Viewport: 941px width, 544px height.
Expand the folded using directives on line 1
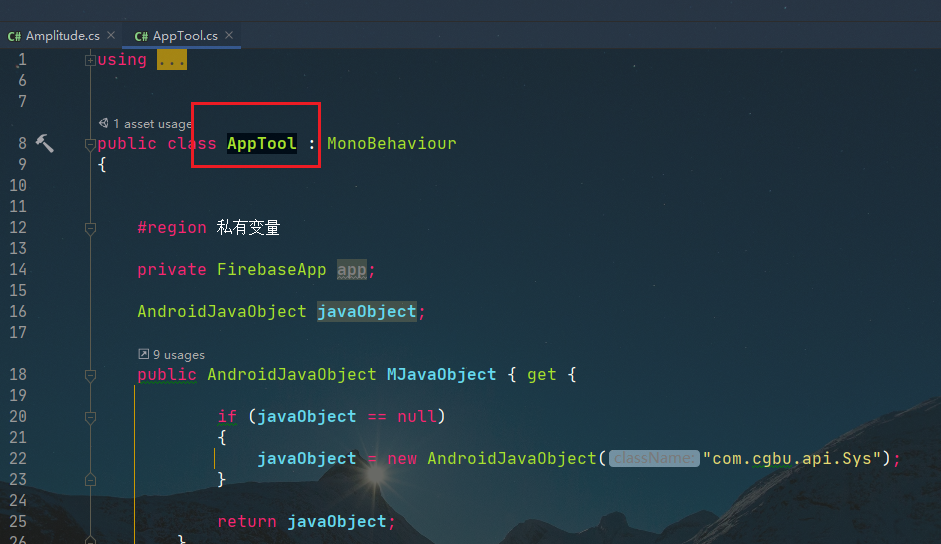[x=90, y=60]
